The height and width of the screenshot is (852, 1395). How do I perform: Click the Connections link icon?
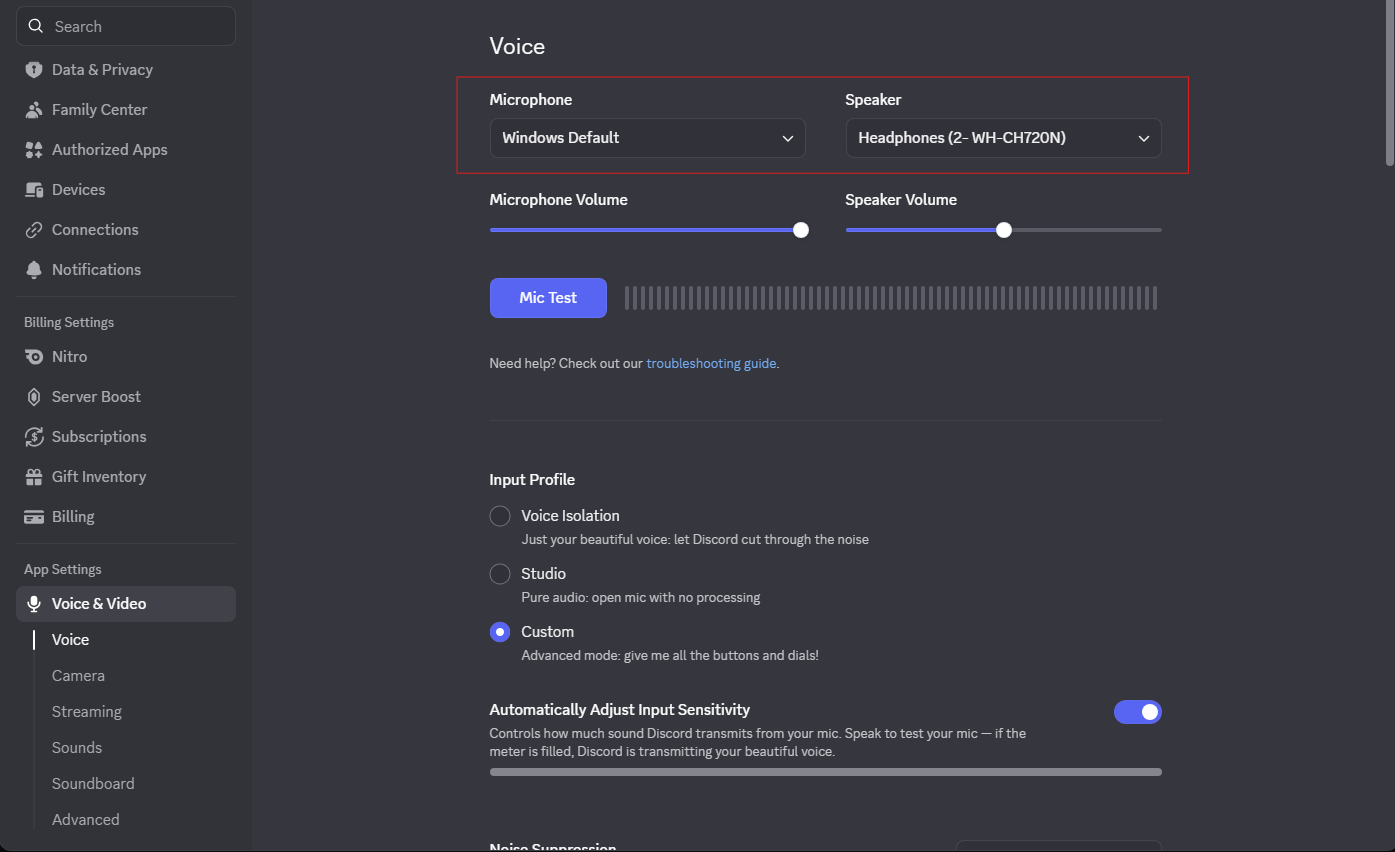coord(34,230)
